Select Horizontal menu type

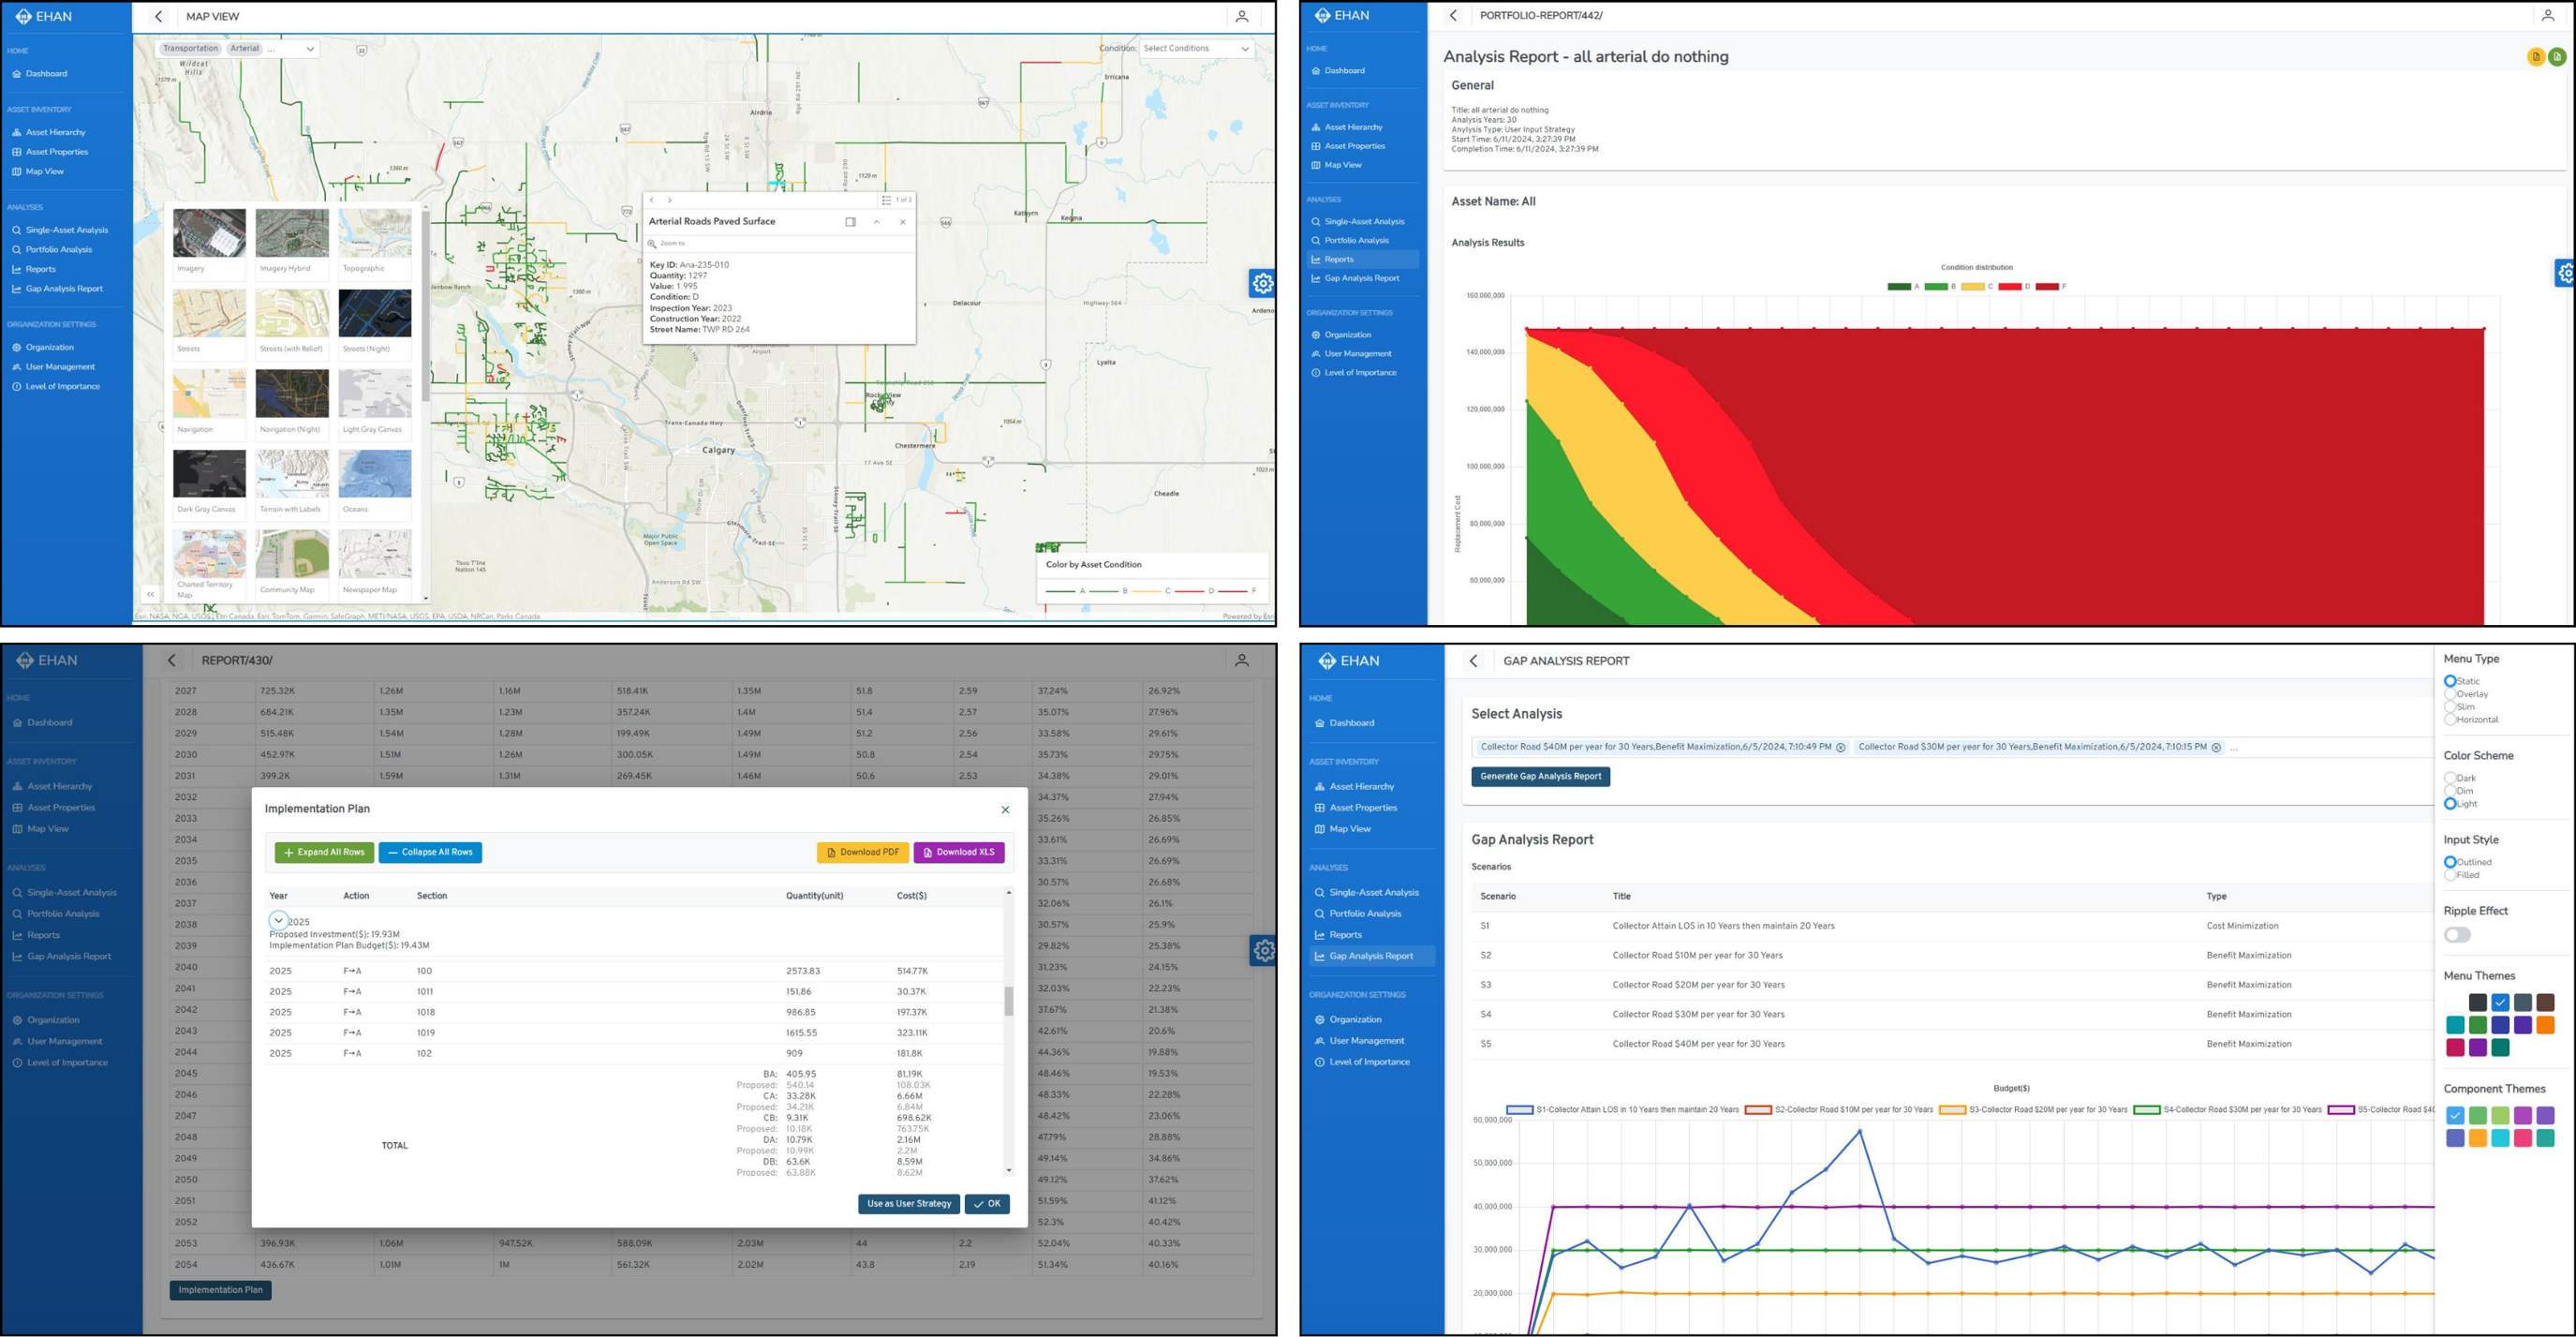pyautogui.click(x=2450, y=720)
